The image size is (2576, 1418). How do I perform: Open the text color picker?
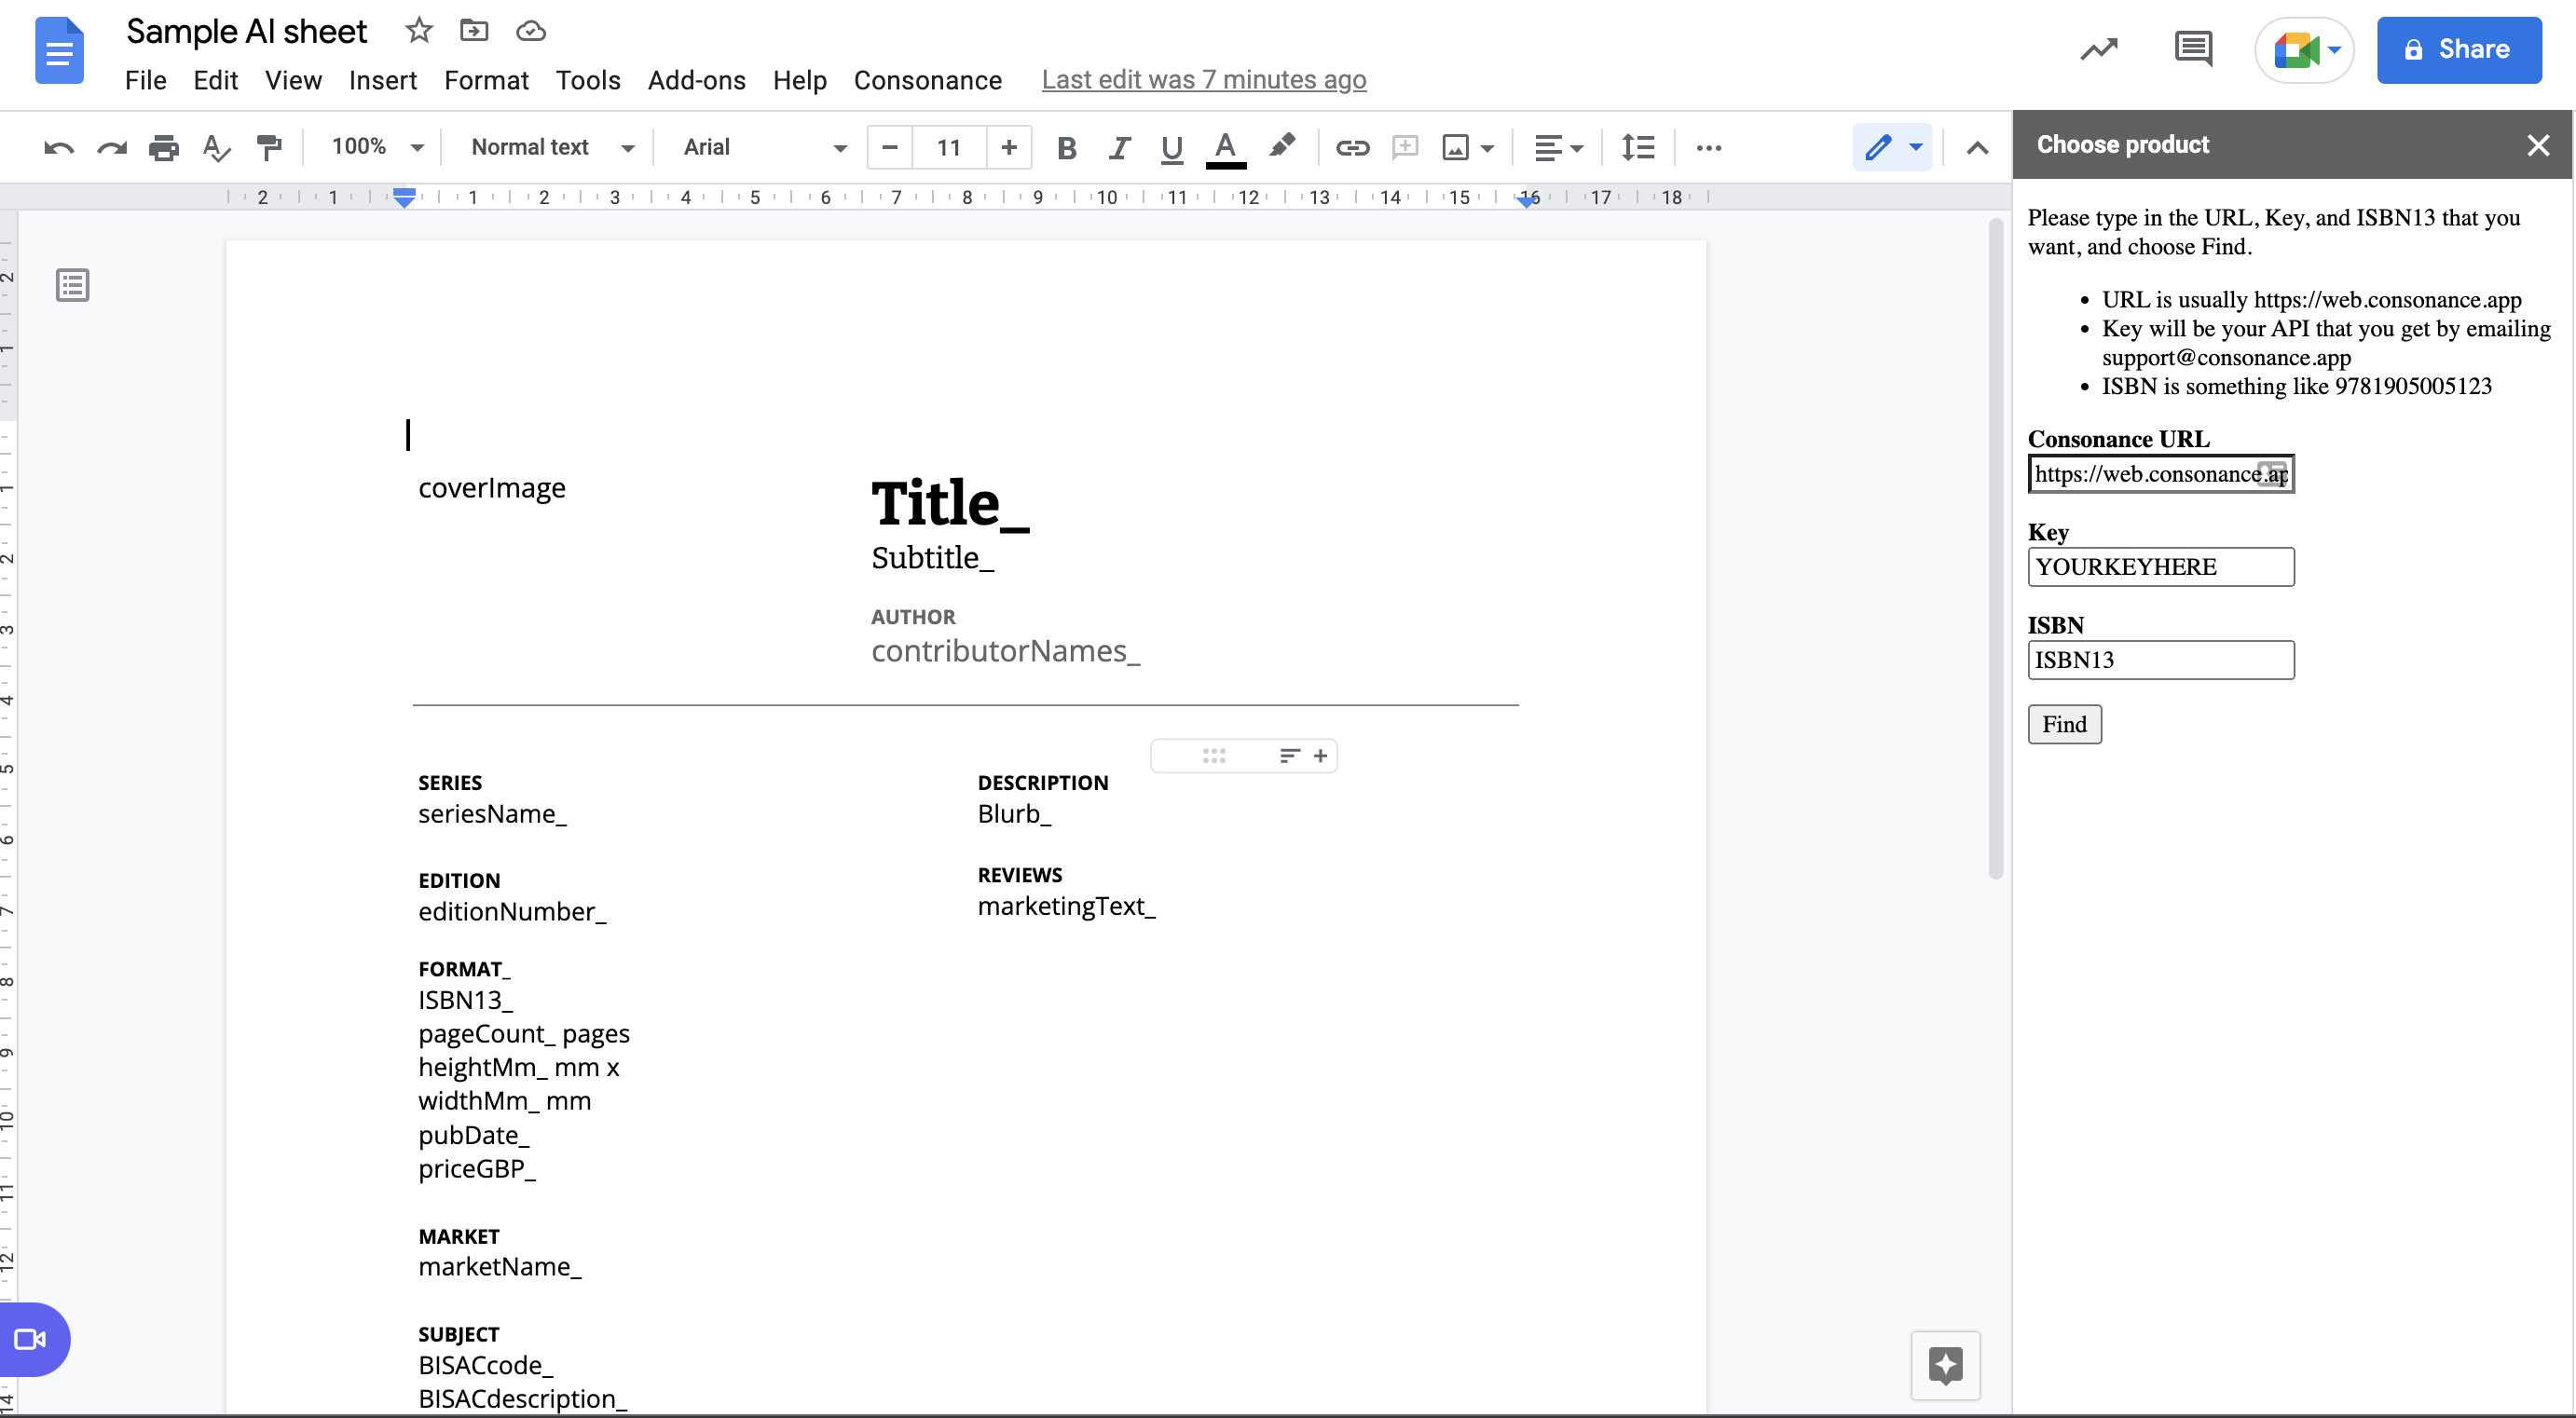[1225, 147]
